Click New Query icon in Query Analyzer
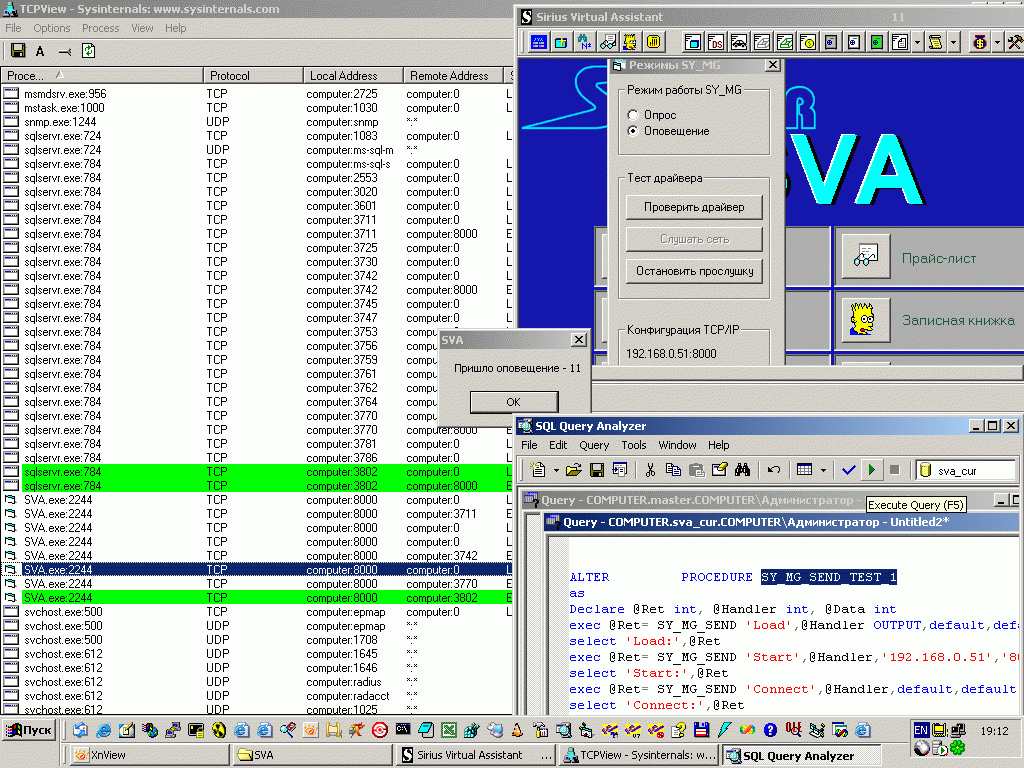The image size is (1024, 768). tap(537, 470)
